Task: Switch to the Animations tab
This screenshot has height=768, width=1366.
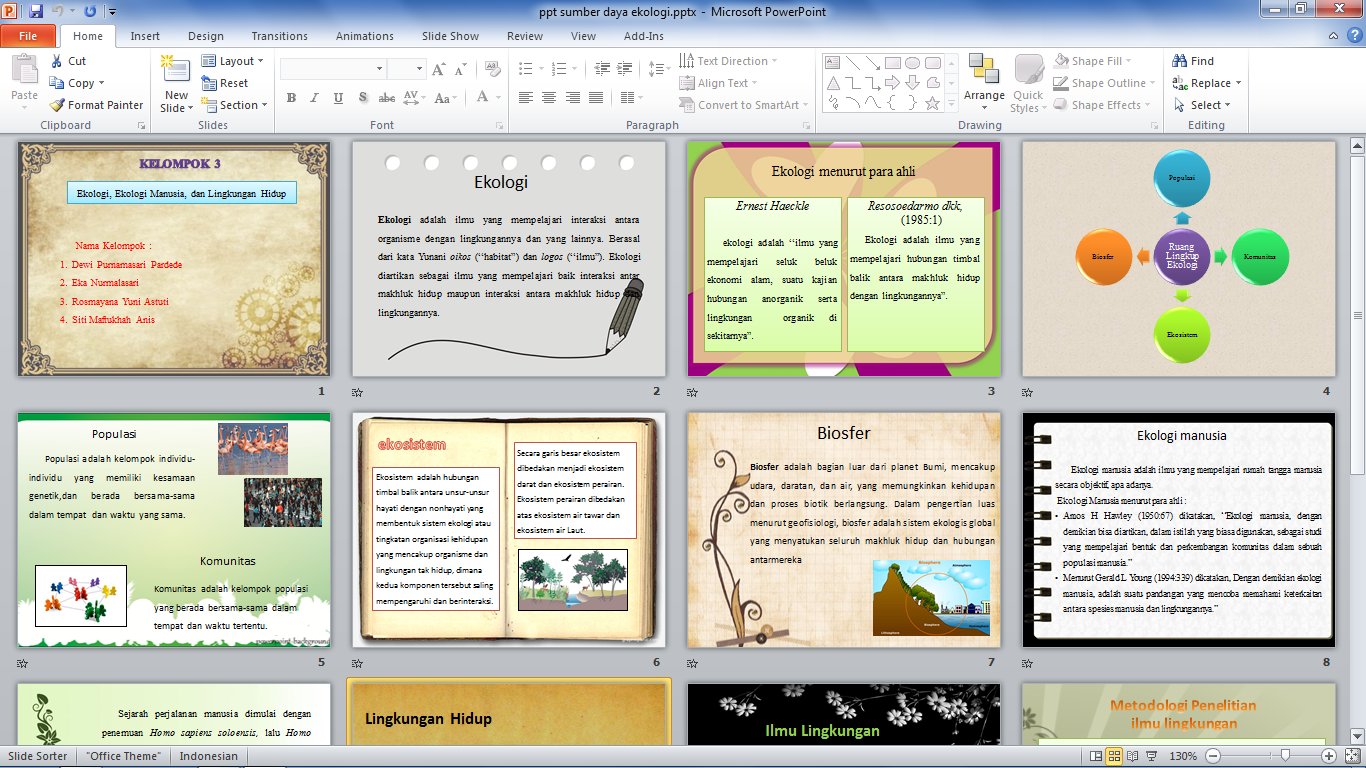Action: (365, 36)
